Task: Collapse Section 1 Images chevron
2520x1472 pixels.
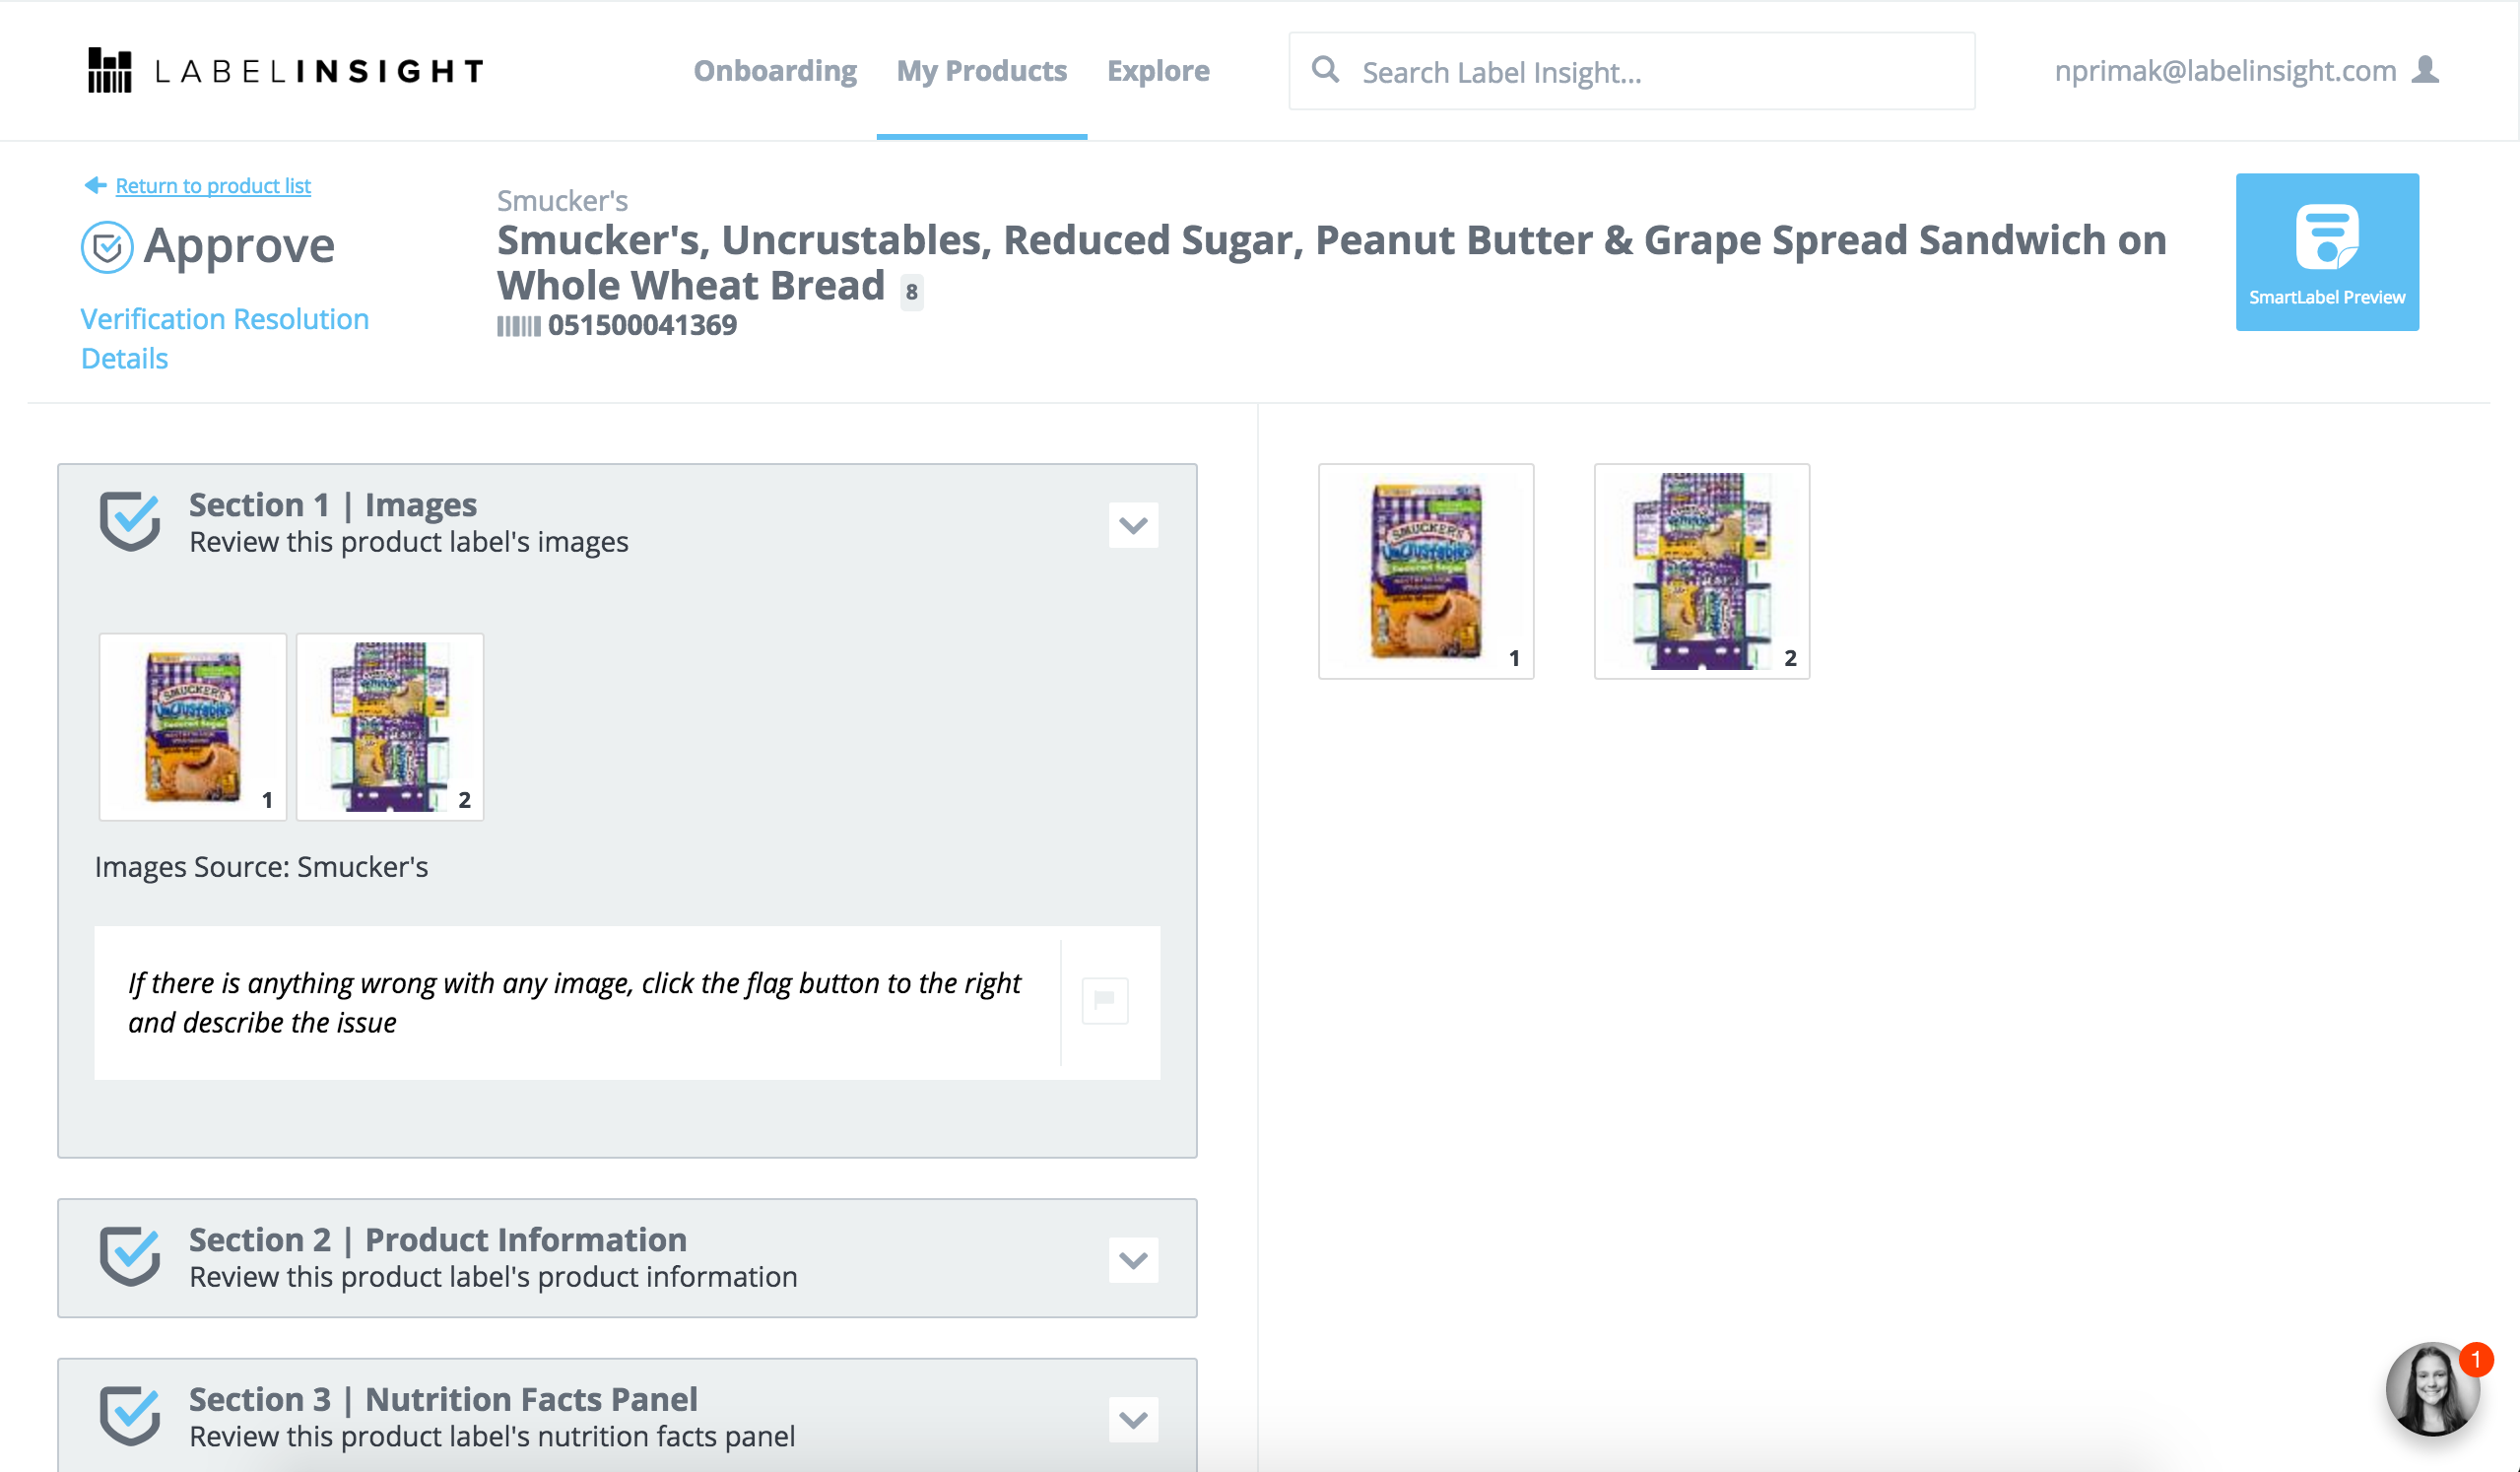Action: click(x=1133, y=525)
